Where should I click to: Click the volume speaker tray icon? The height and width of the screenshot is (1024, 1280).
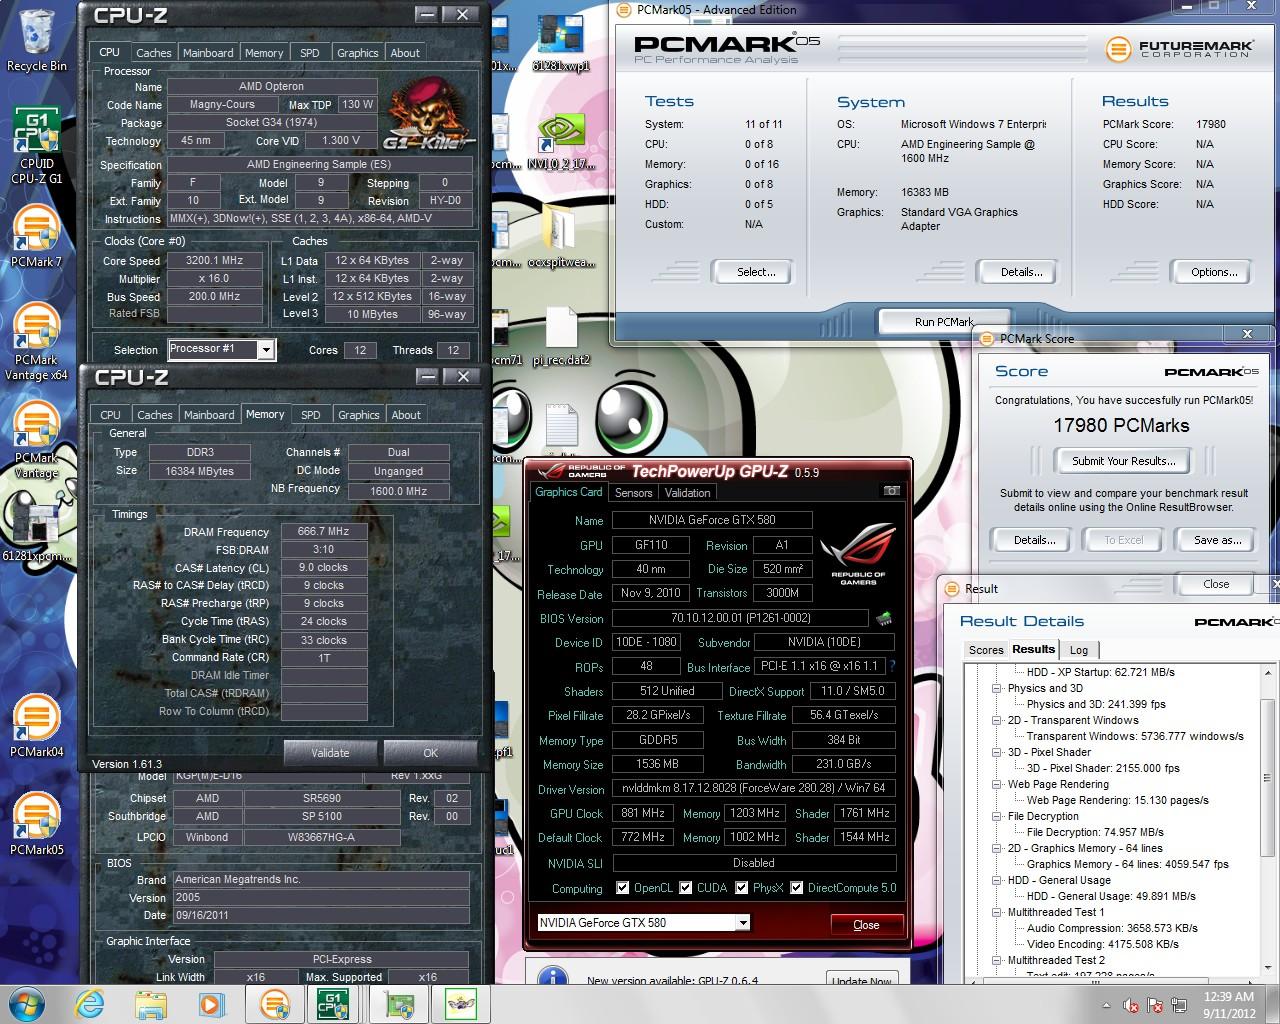tap(1132, 1005)
